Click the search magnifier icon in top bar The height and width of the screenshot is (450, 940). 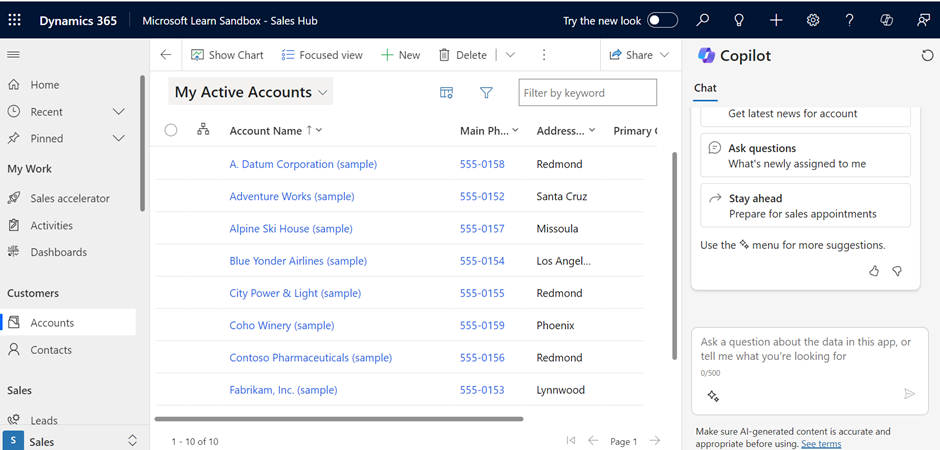tap(703, 20)
